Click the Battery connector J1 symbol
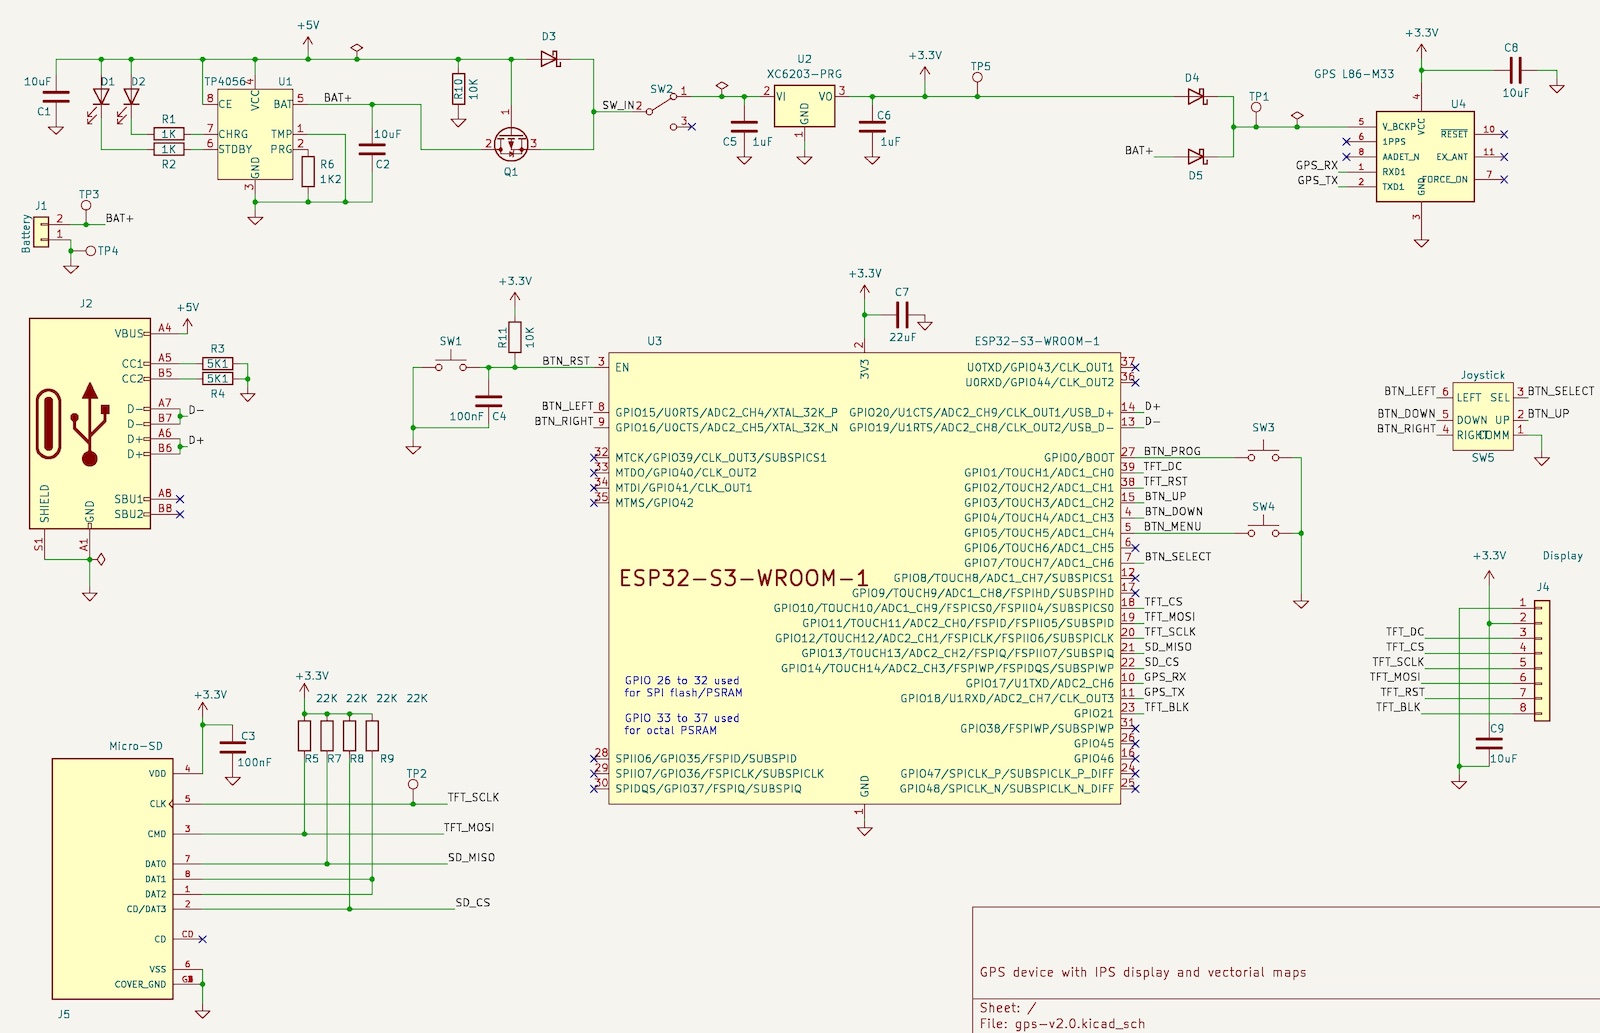 [x=41, y=231]
